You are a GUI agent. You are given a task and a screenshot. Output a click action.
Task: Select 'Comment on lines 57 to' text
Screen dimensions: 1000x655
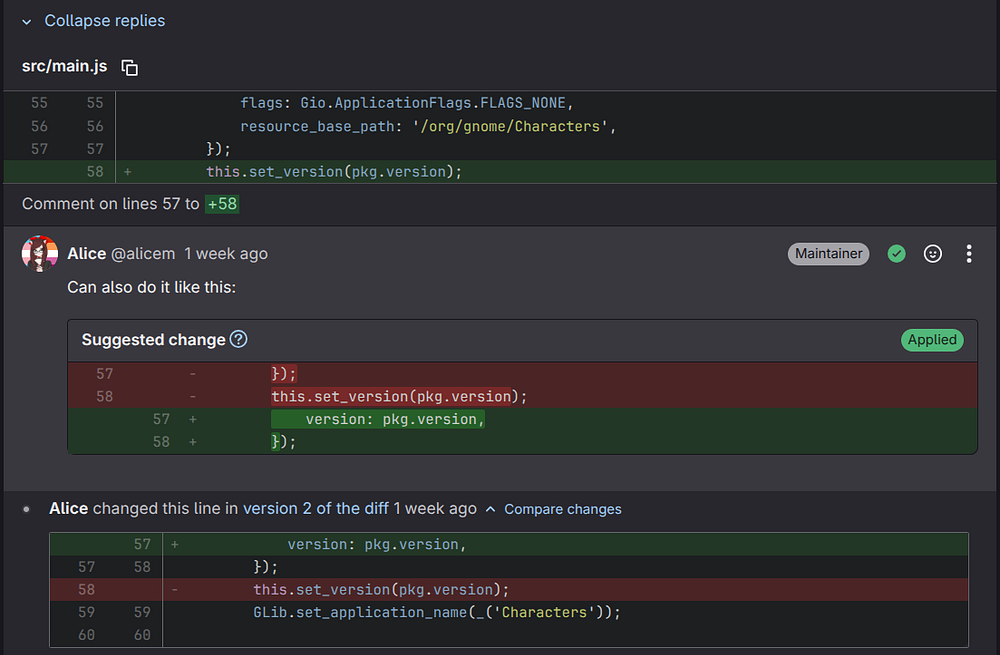click(x=110, y=204)
